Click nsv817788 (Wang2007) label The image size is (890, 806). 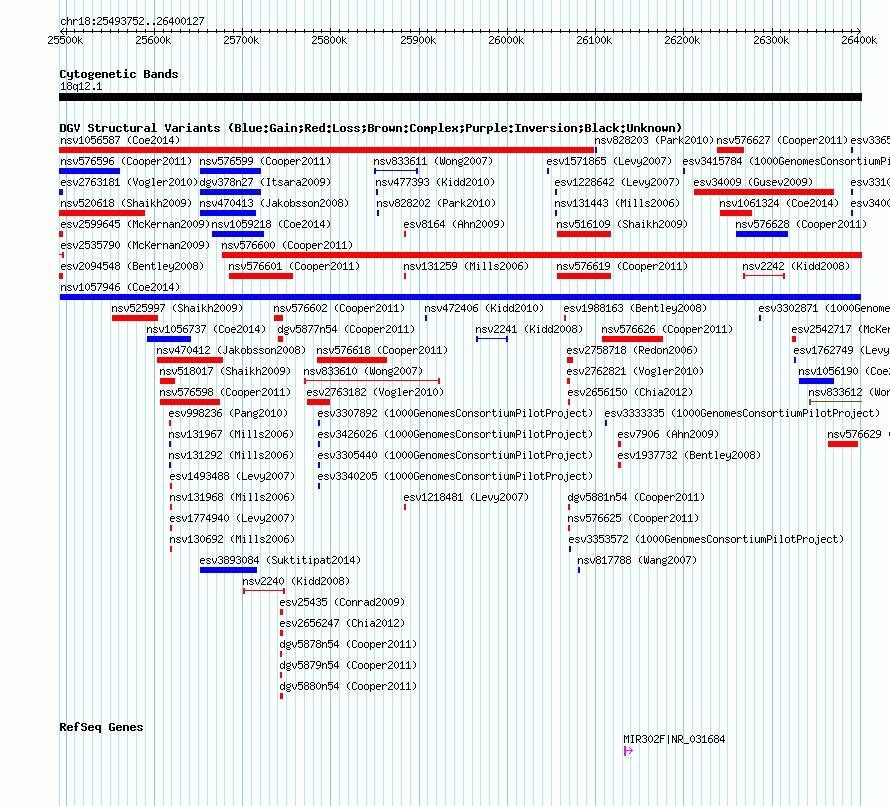point(637,560)
